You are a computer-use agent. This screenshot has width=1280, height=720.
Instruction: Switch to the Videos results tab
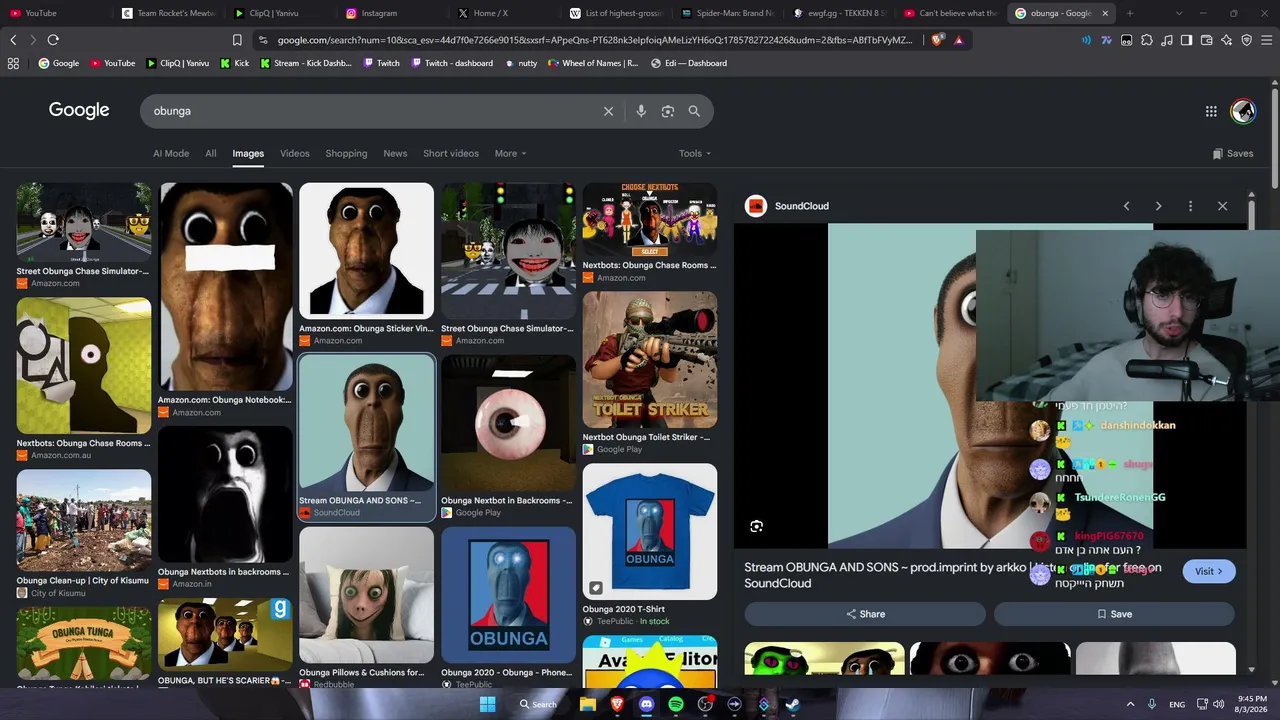[295, 153]
